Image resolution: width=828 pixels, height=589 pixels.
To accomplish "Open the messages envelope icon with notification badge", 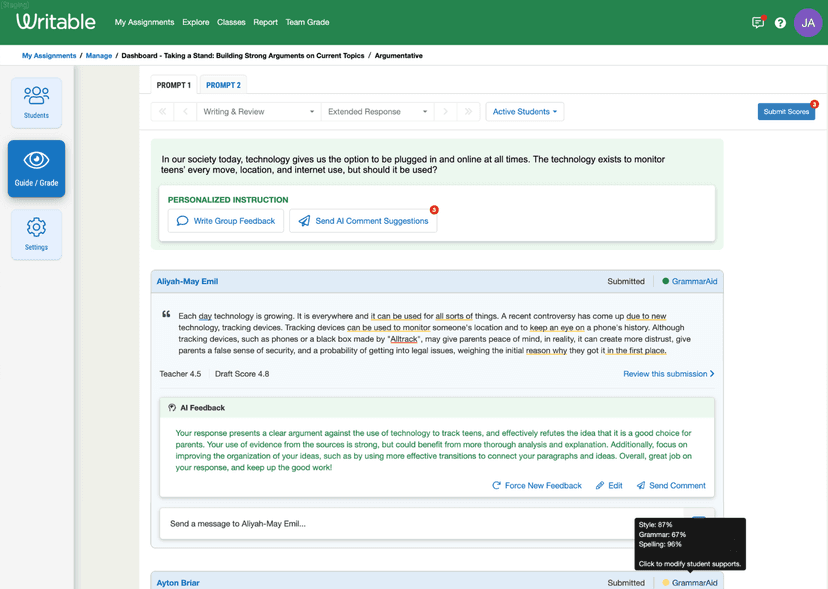I will 758,21.
